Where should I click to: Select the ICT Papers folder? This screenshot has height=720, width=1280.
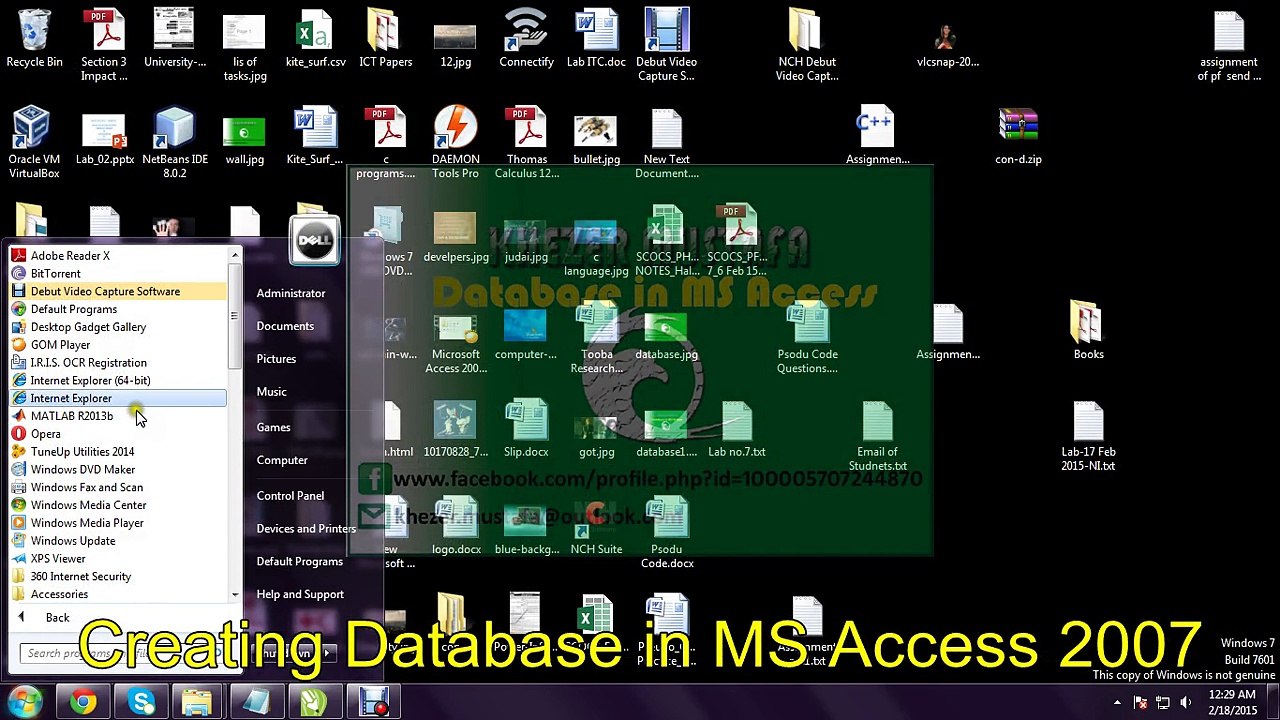pos(385,40)
